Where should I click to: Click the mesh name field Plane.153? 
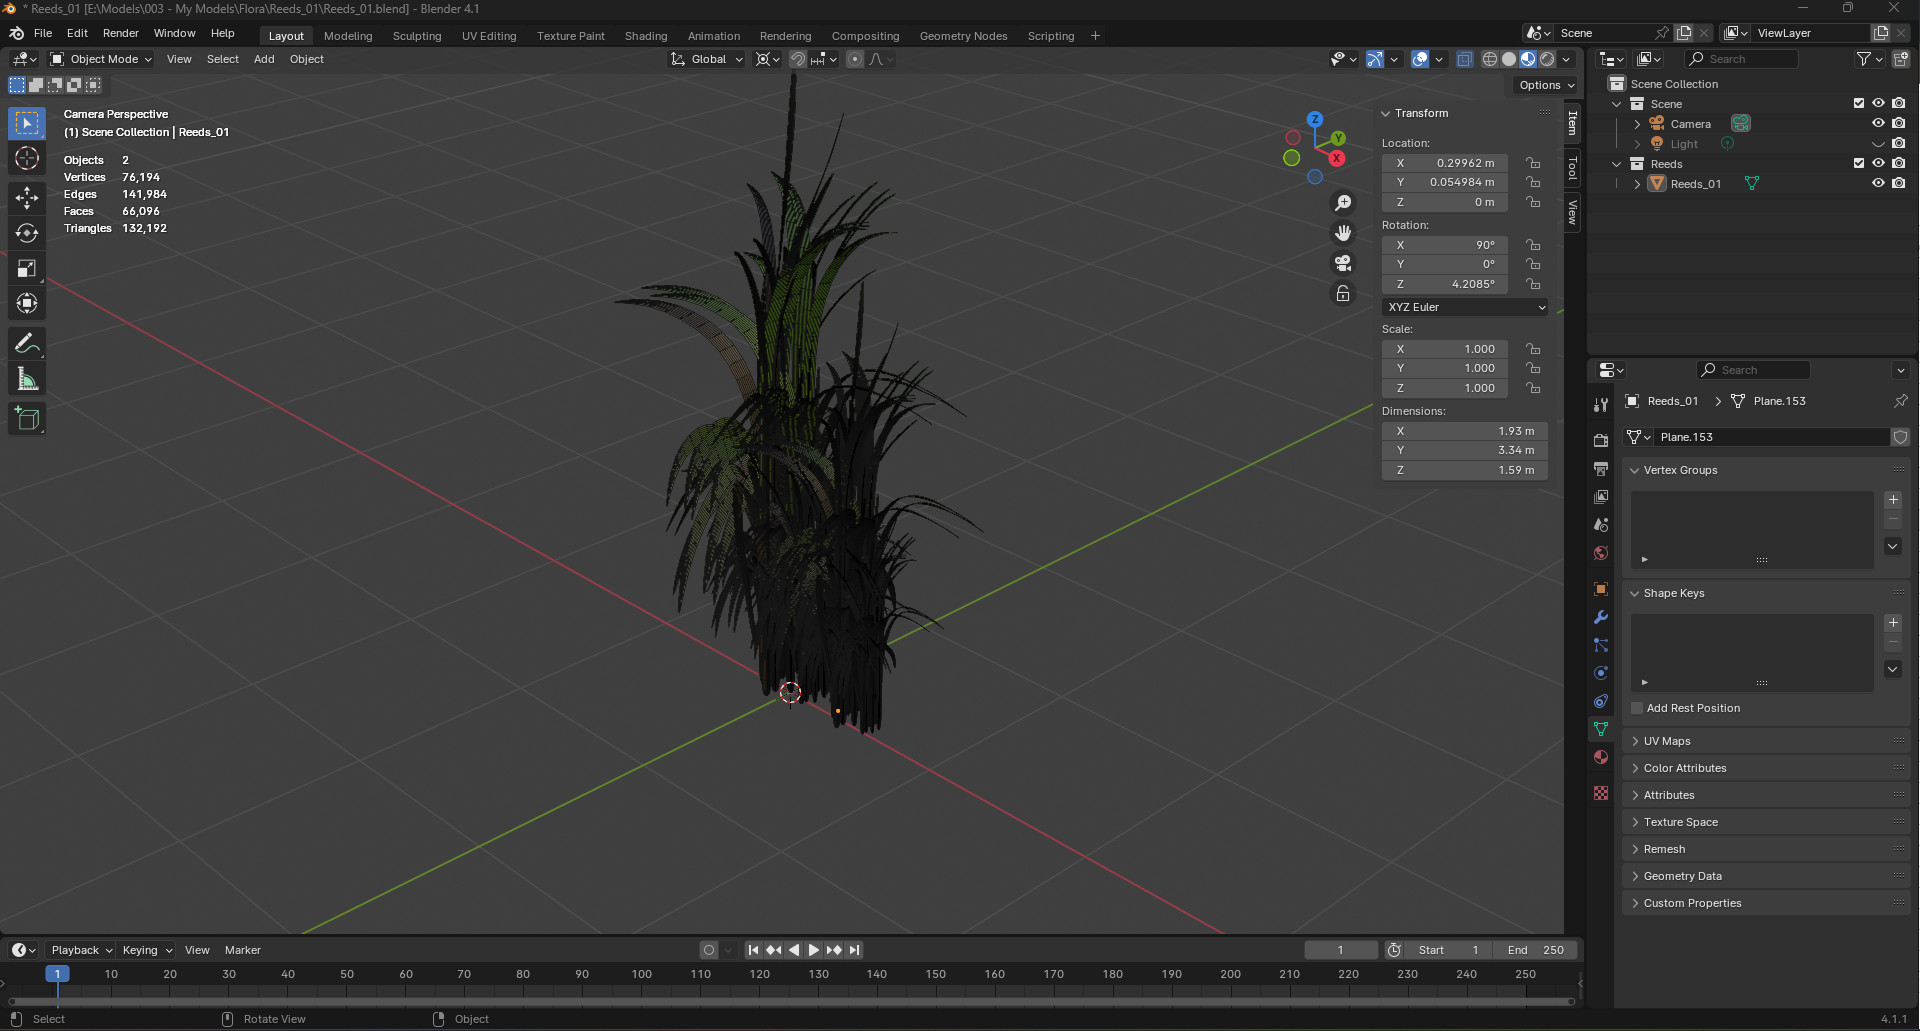click(1771, 437)
